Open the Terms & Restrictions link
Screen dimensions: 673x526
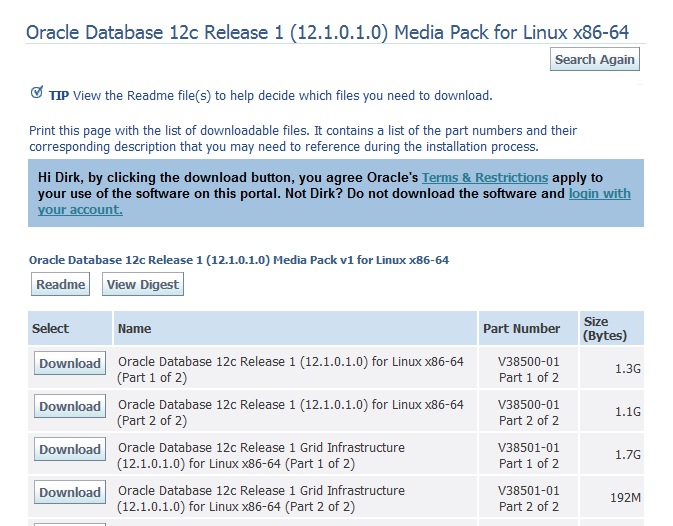coord(485,177)
